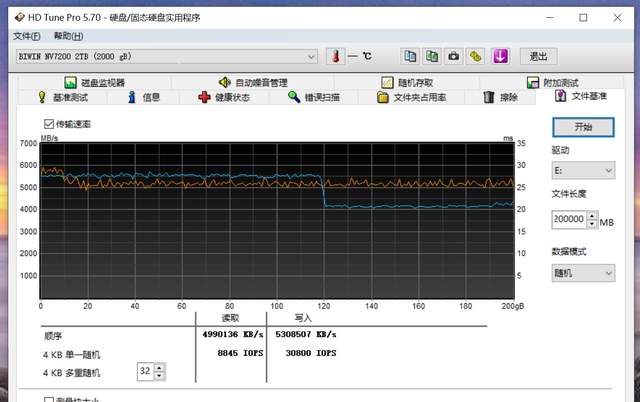
Task: Open the 帮助(H) menu
Action: (x=69, y=36)
